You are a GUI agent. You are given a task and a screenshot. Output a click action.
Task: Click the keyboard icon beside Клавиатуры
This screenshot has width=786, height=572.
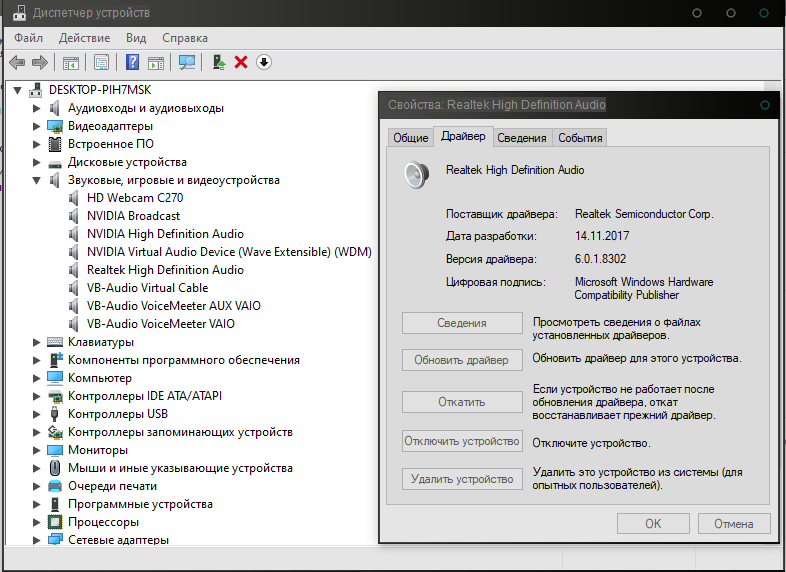tap(55, 342)
